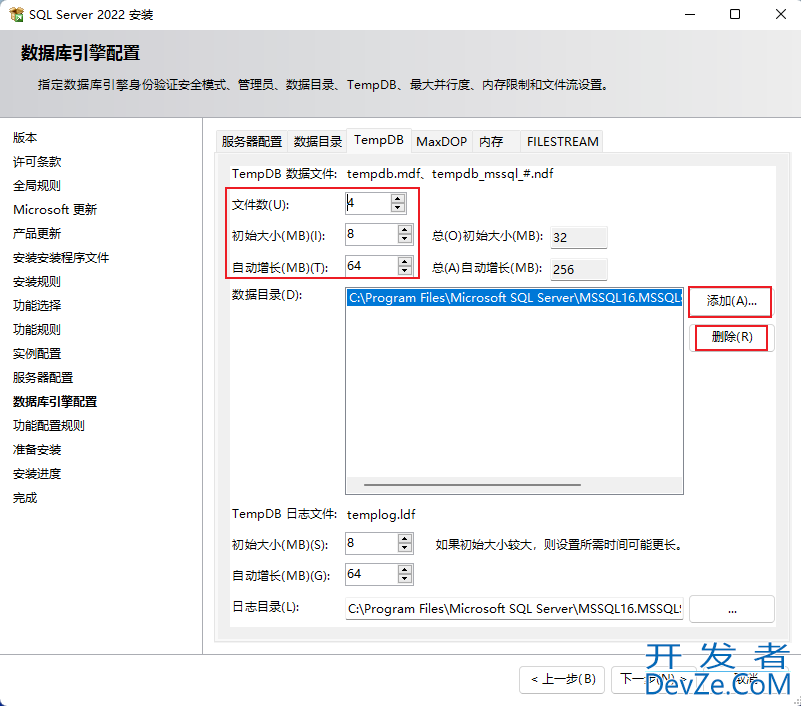
Task: Close the SQL Server 2022 setup window
Action: pos(781,14)
